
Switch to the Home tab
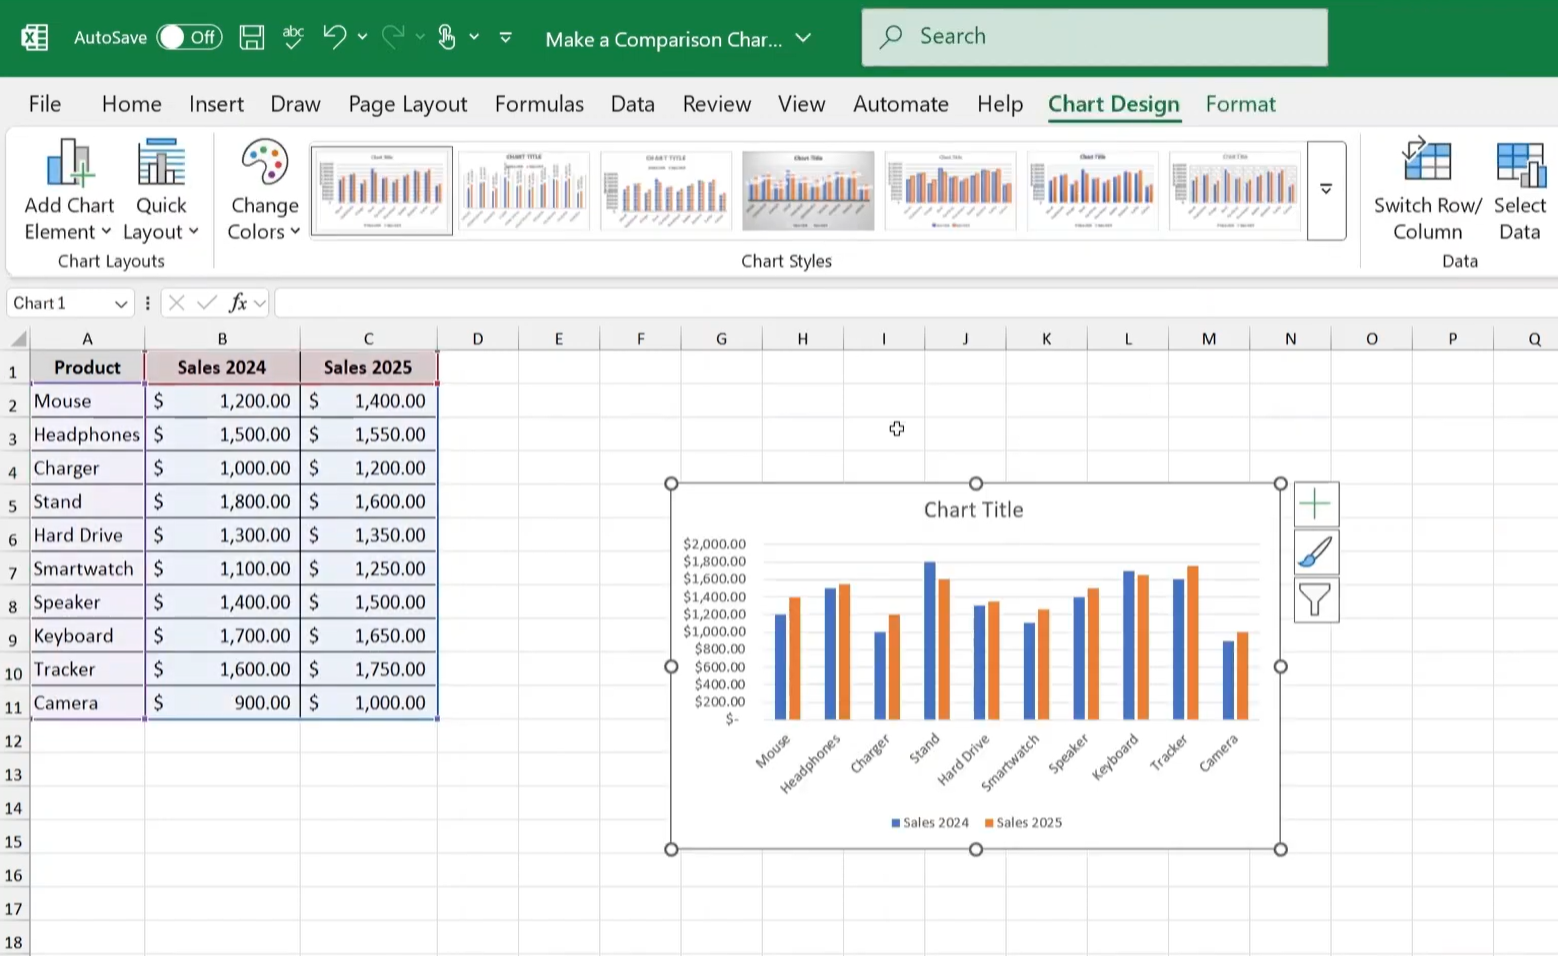pos(132,104)
